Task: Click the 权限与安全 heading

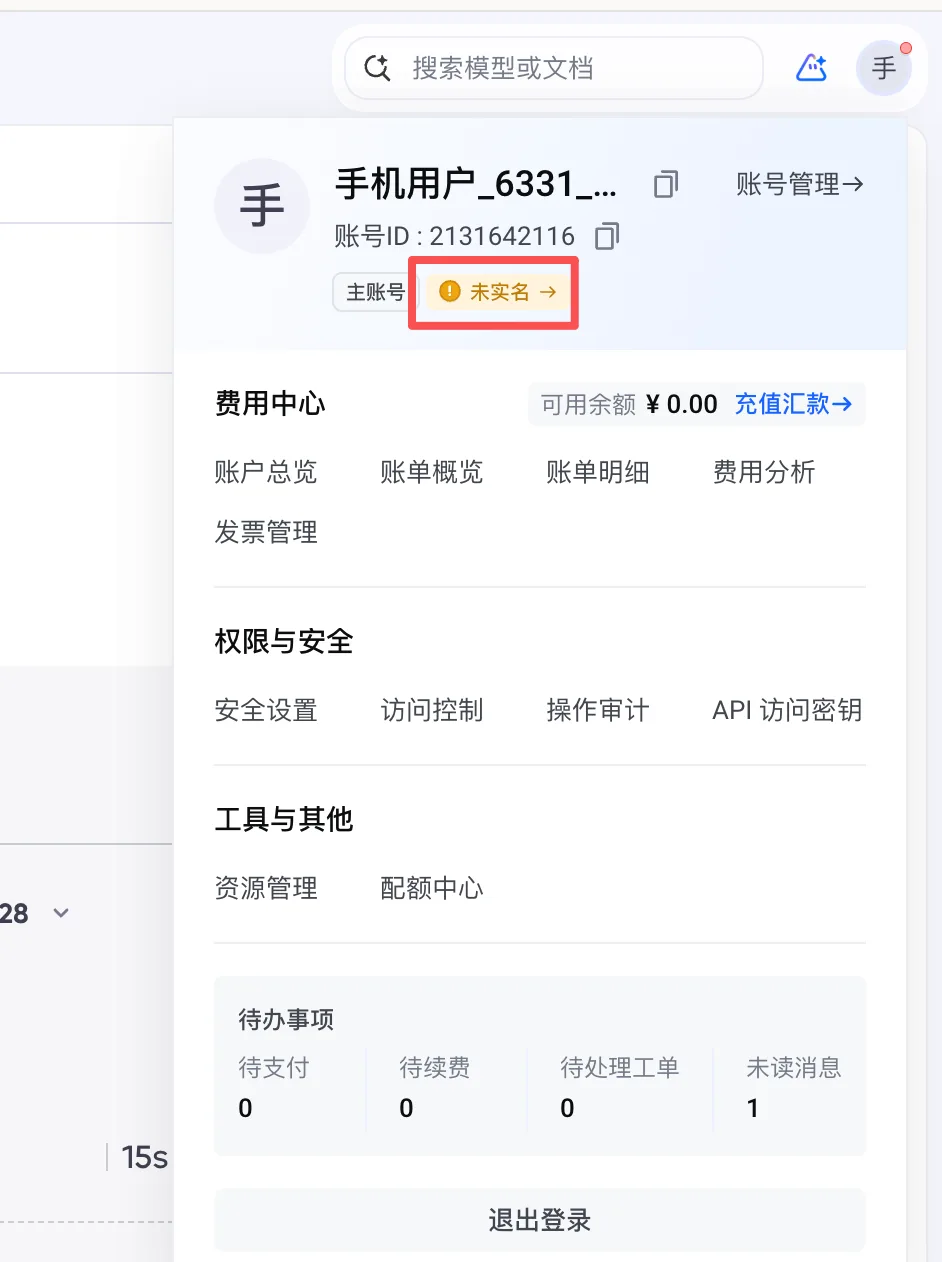Action: 284,641
